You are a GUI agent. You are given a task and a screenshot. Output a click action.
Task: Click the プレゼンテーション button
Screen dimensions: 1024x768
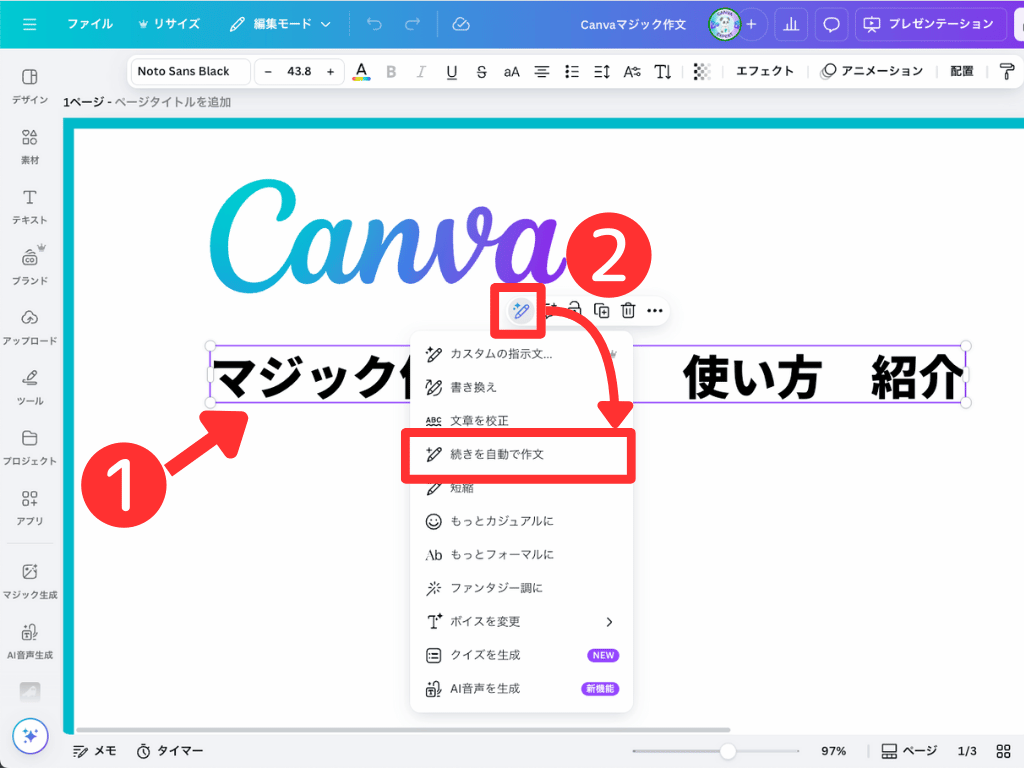pos(930,24)
